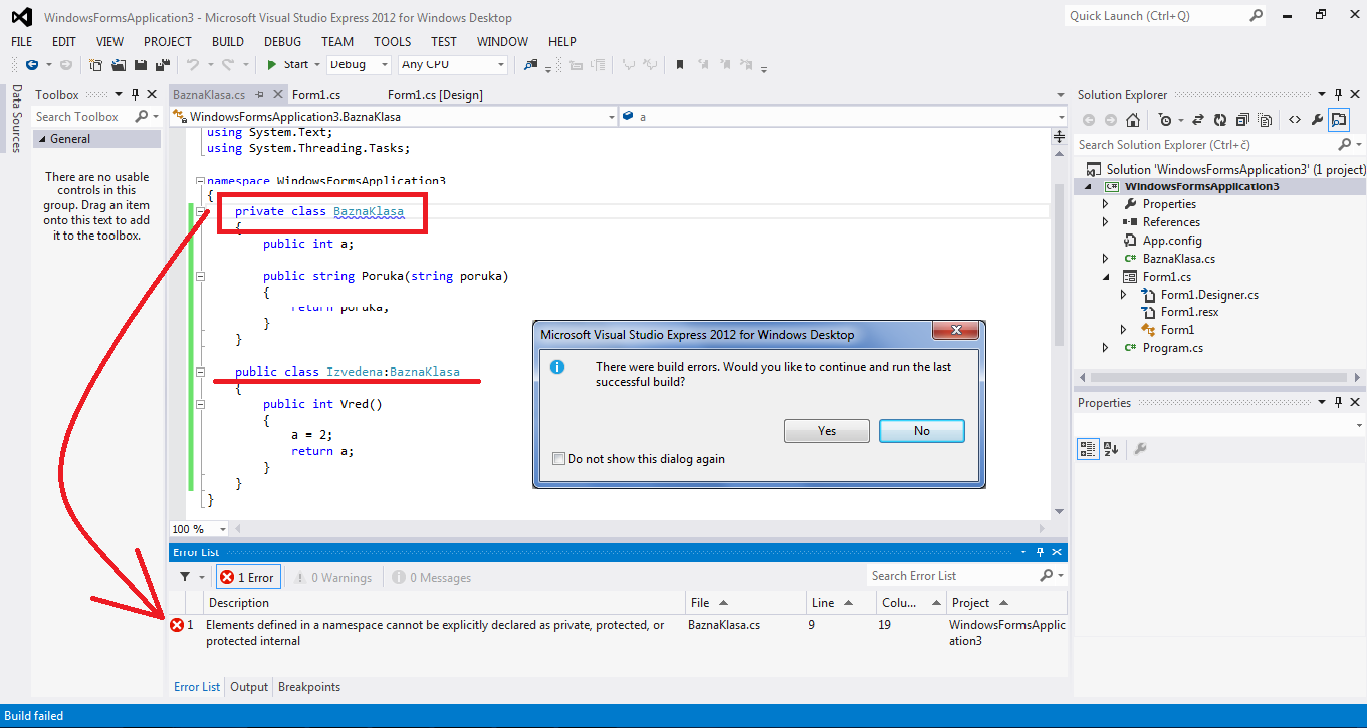This screenshot has width=1367, height=728.
Task: Click Yes in the build errors dialog
Action: point(827,431)
